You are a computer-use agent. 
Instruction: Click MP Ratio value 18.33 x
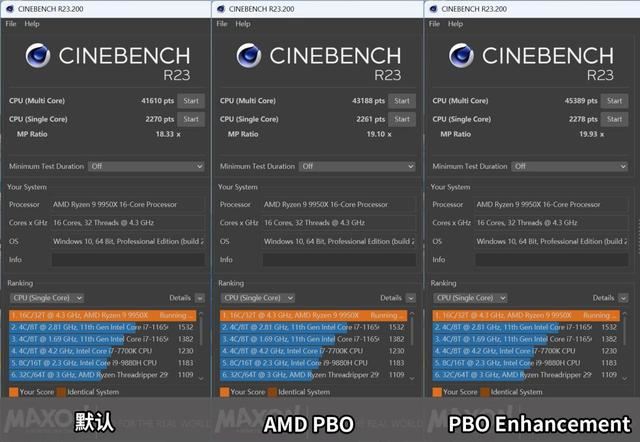(x=168, y=134)
